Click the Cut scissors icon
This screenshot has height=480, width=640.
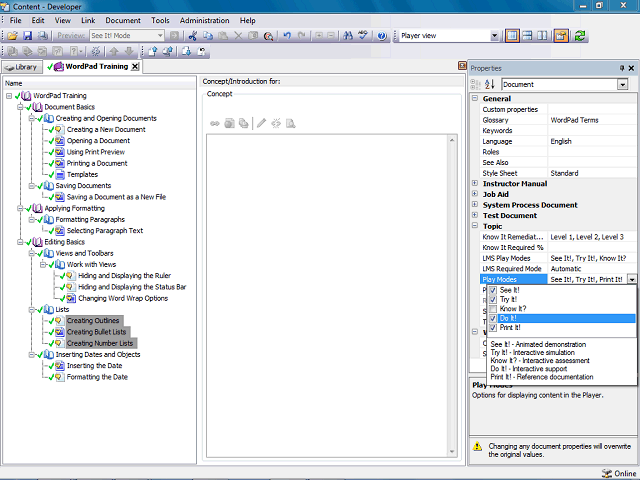(193, 36)
